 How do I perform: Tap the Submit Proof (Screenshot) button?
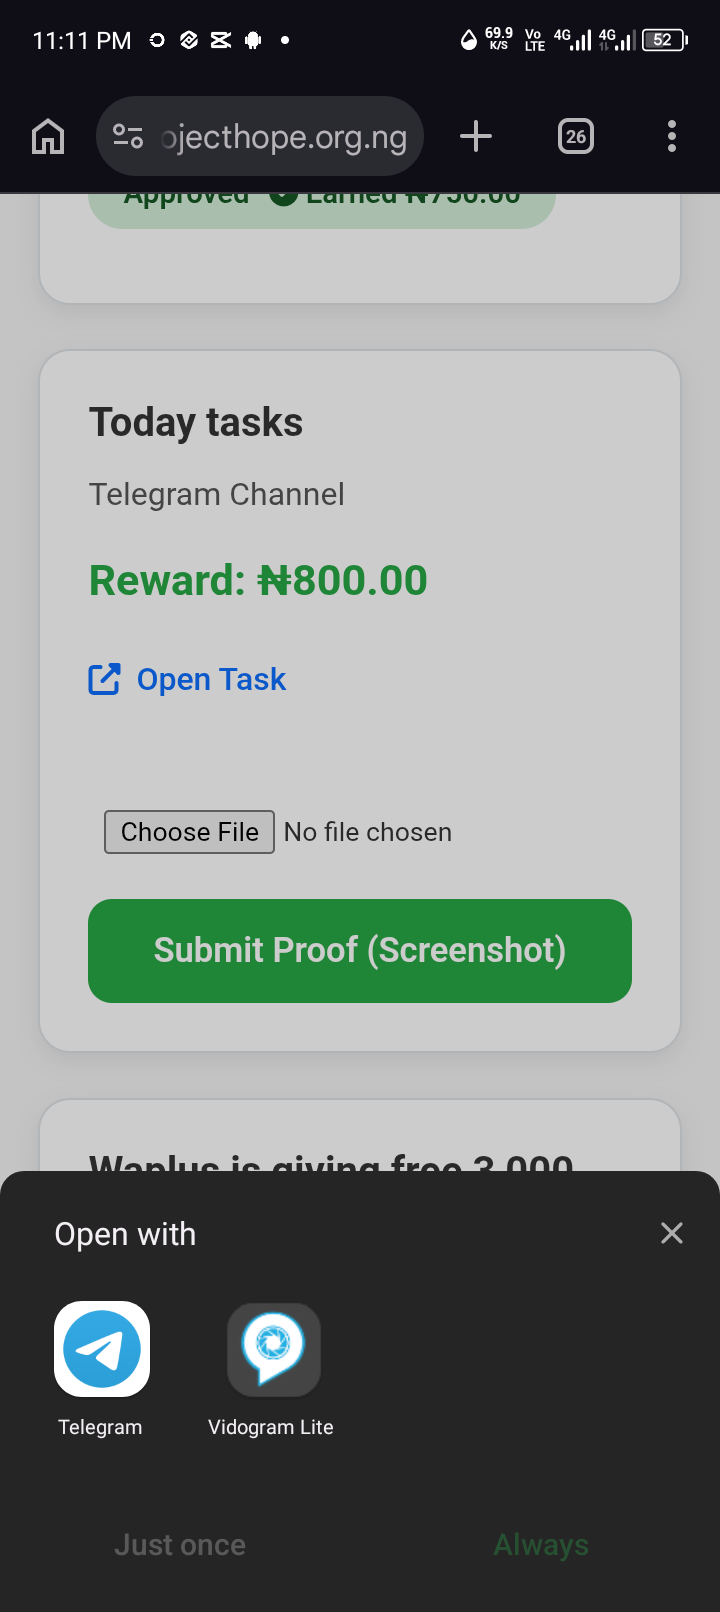click(360, 950)
